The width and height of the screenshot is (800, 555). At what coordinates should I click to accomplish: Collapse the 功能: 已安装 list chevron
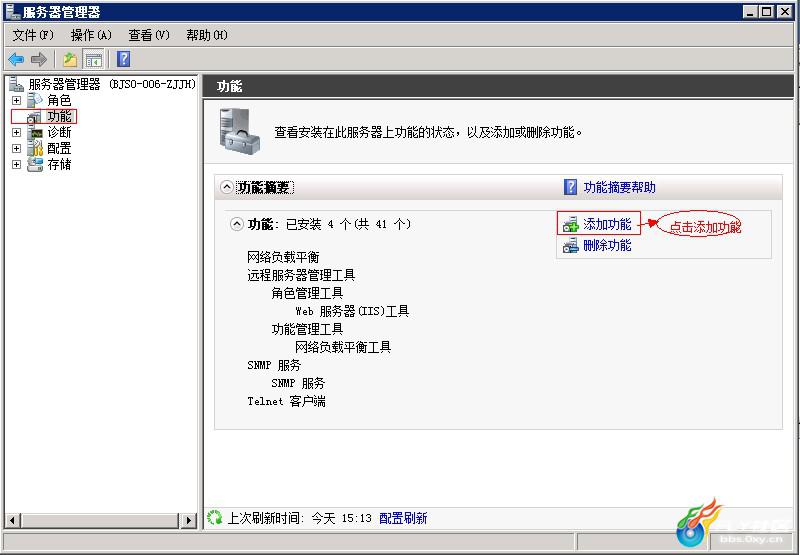click(236, 224)
